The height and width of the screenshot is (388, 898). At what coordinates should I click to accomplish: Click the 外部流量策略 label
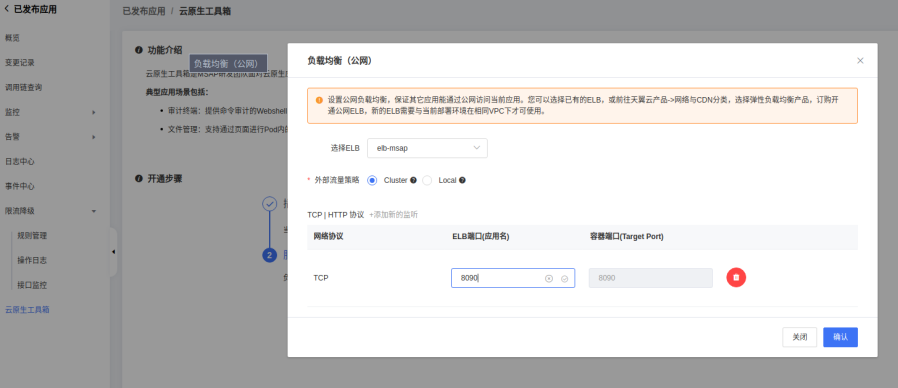pyautogui.click(x=337, y=180)
